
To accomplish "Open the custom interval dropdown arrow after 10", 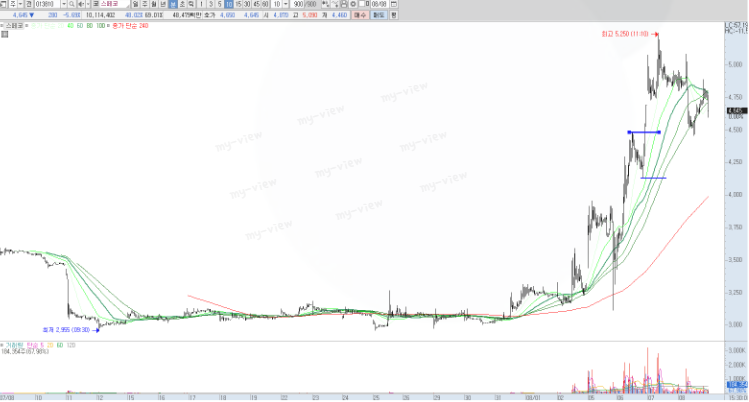I will click(286, 4).
